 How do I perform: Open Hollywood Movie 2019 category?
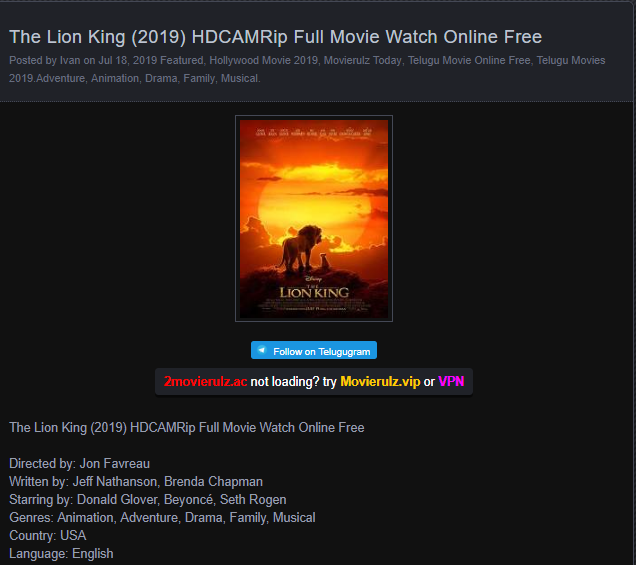pos(264,60)
